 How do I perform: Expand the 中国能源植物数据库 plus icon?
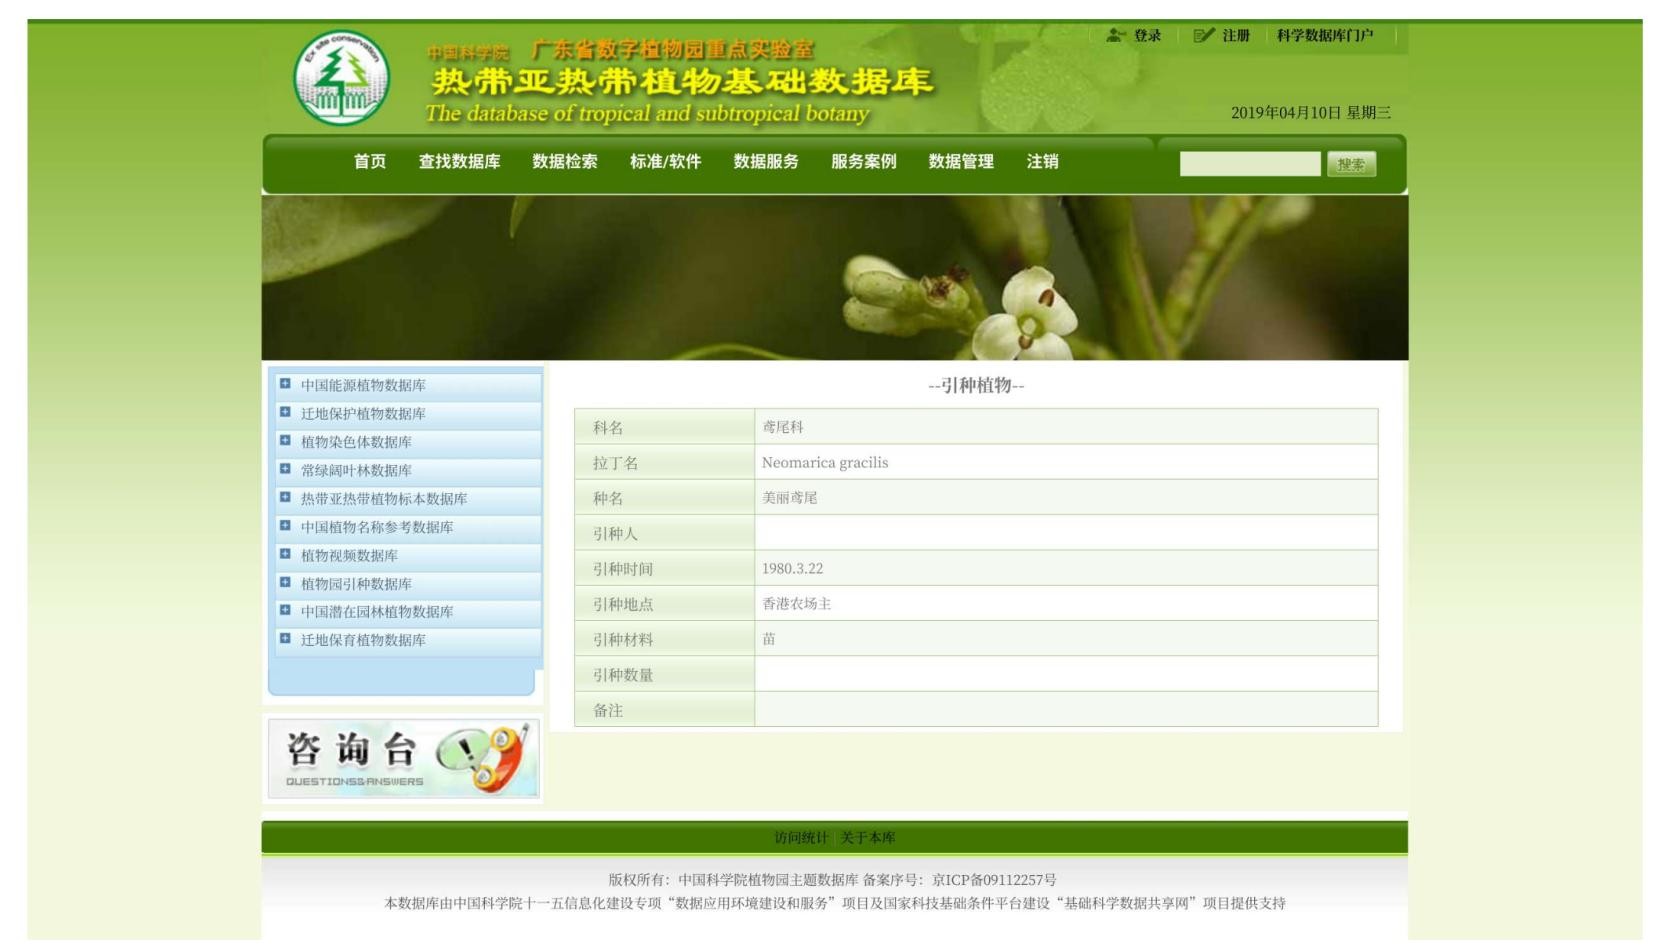click(x=285, y=384)
